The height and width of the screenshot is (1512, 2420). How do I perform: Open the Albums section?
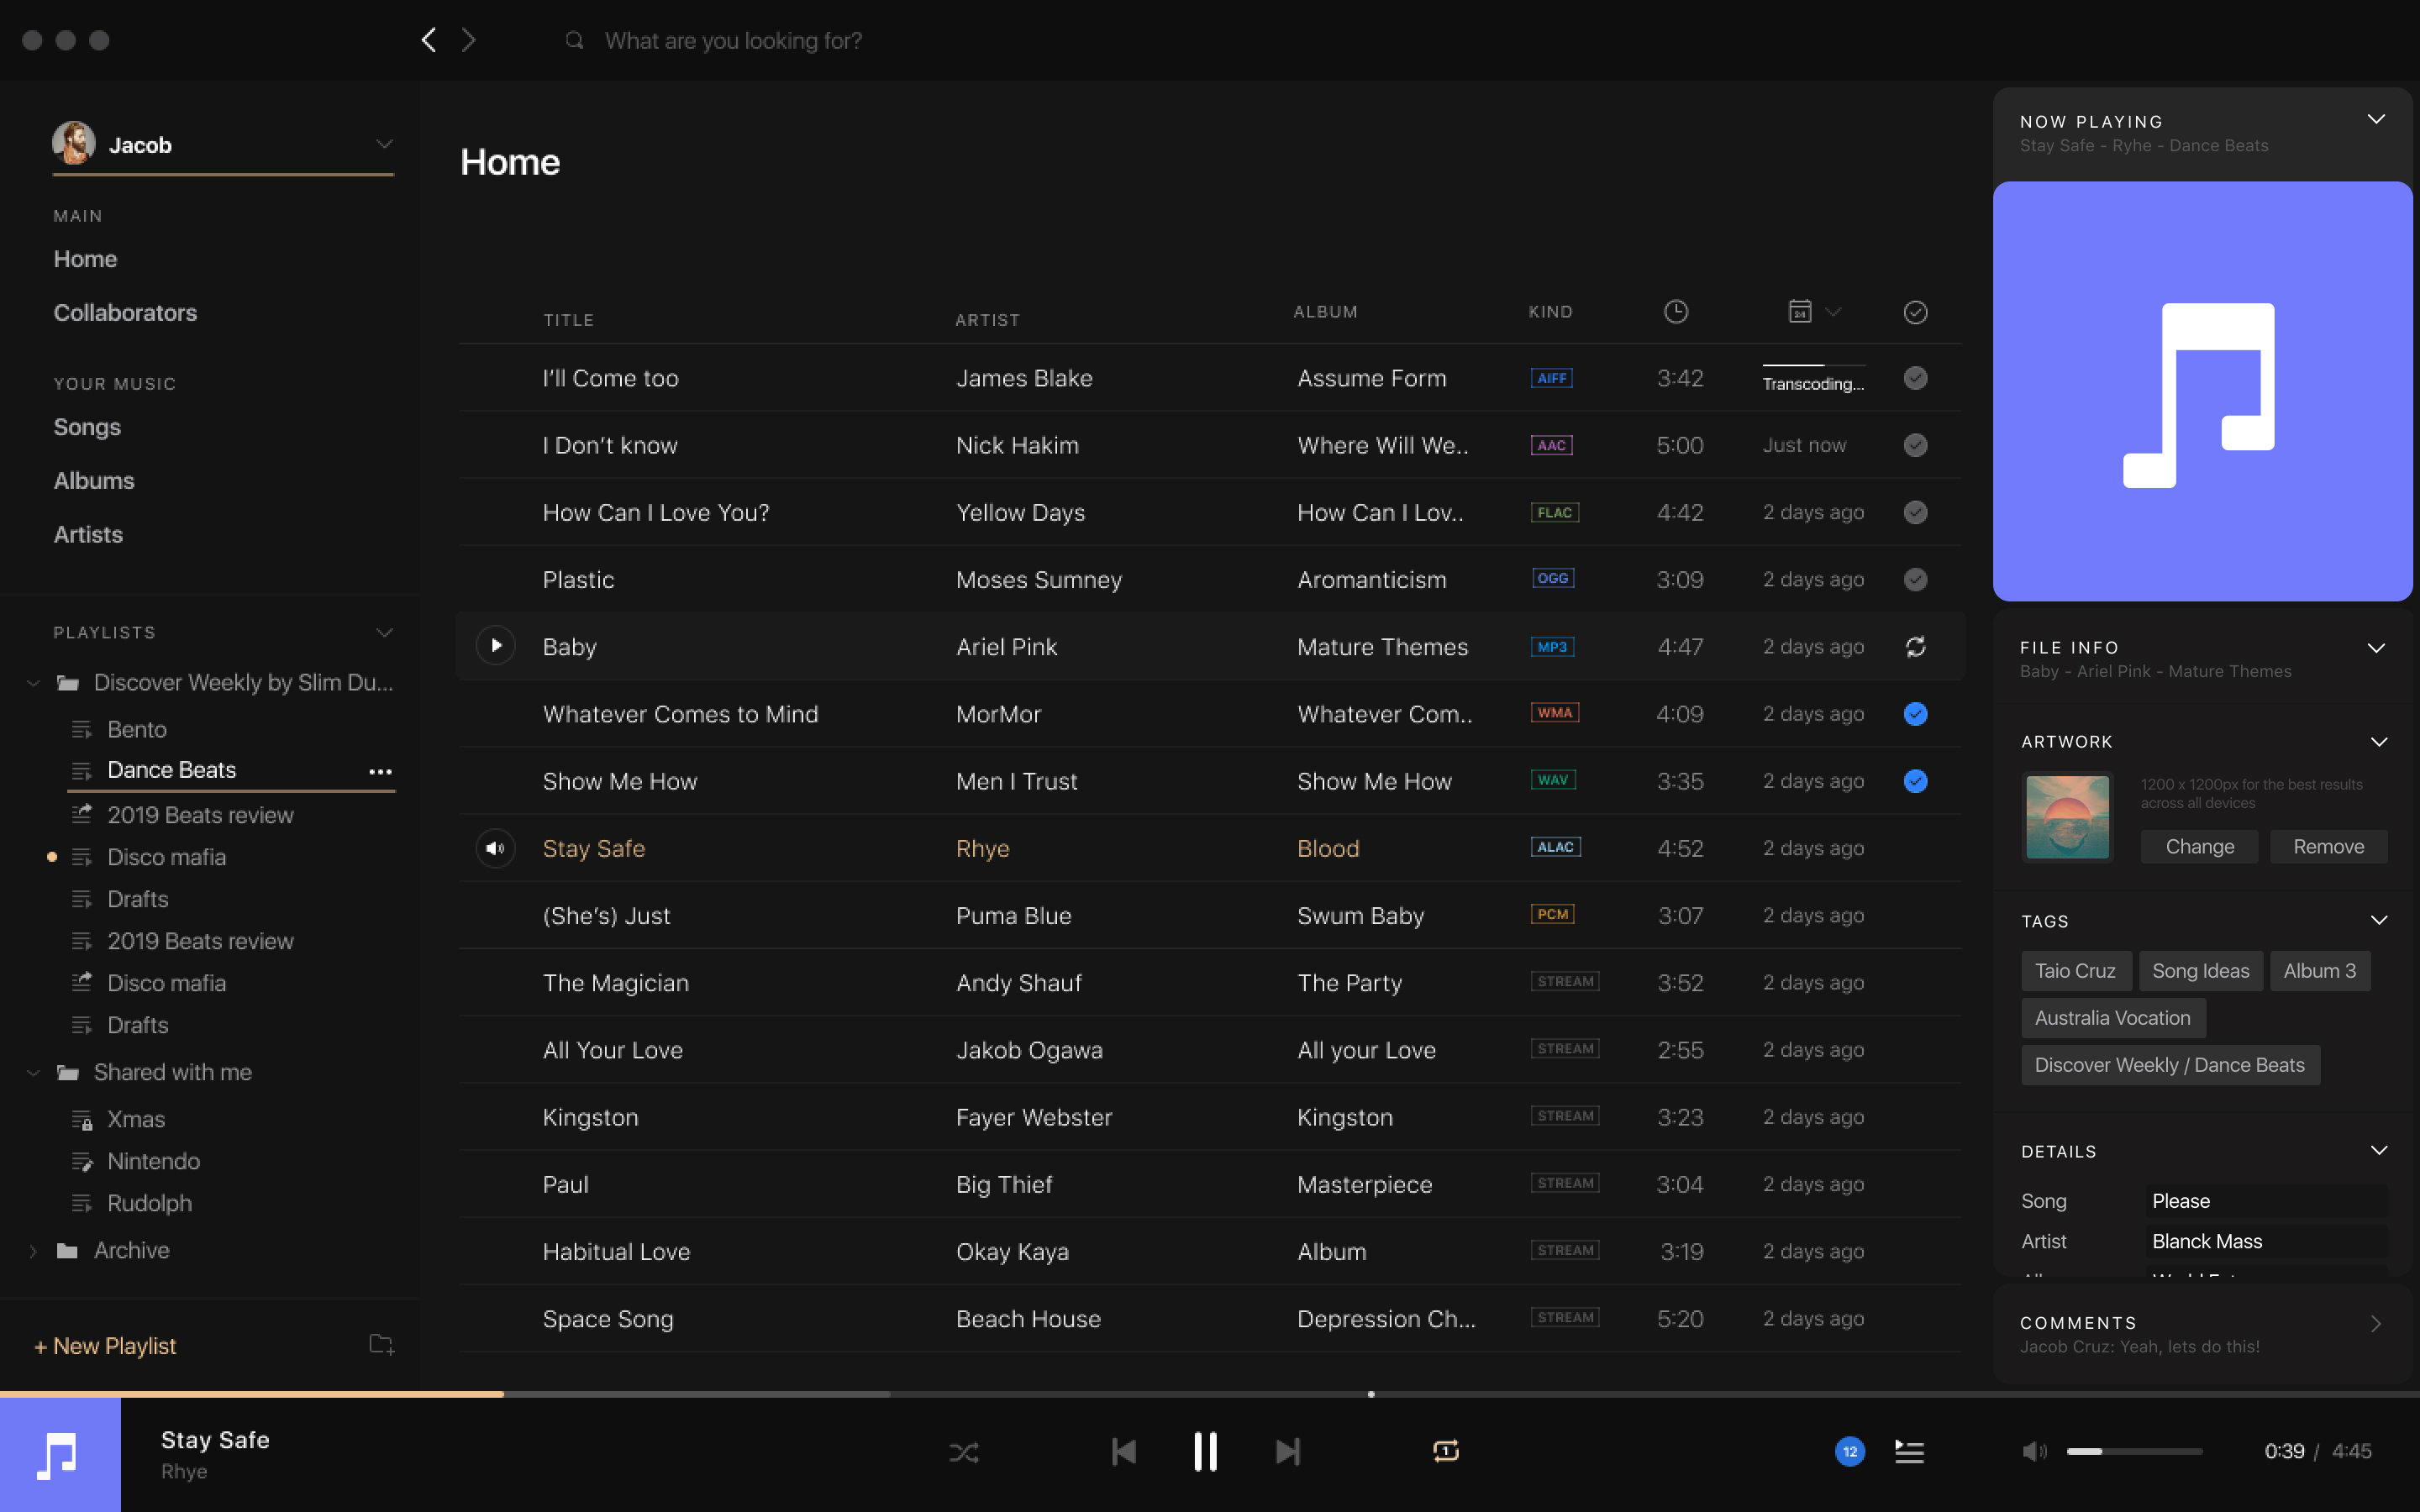point(94,481)
